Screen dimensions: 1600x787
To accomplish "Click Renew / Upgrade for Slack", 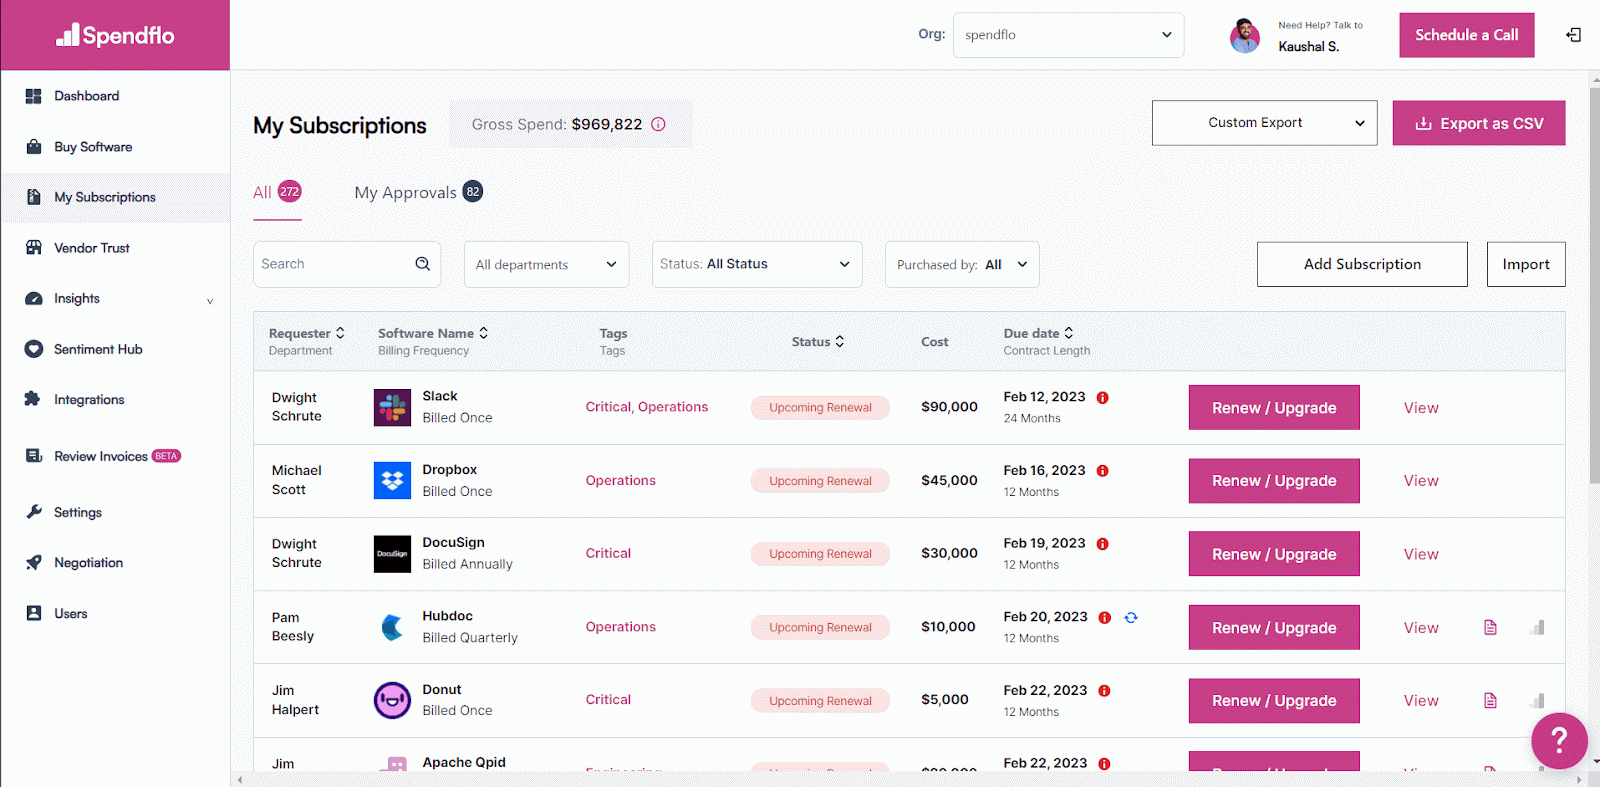I will click(x=1274, y=408).
